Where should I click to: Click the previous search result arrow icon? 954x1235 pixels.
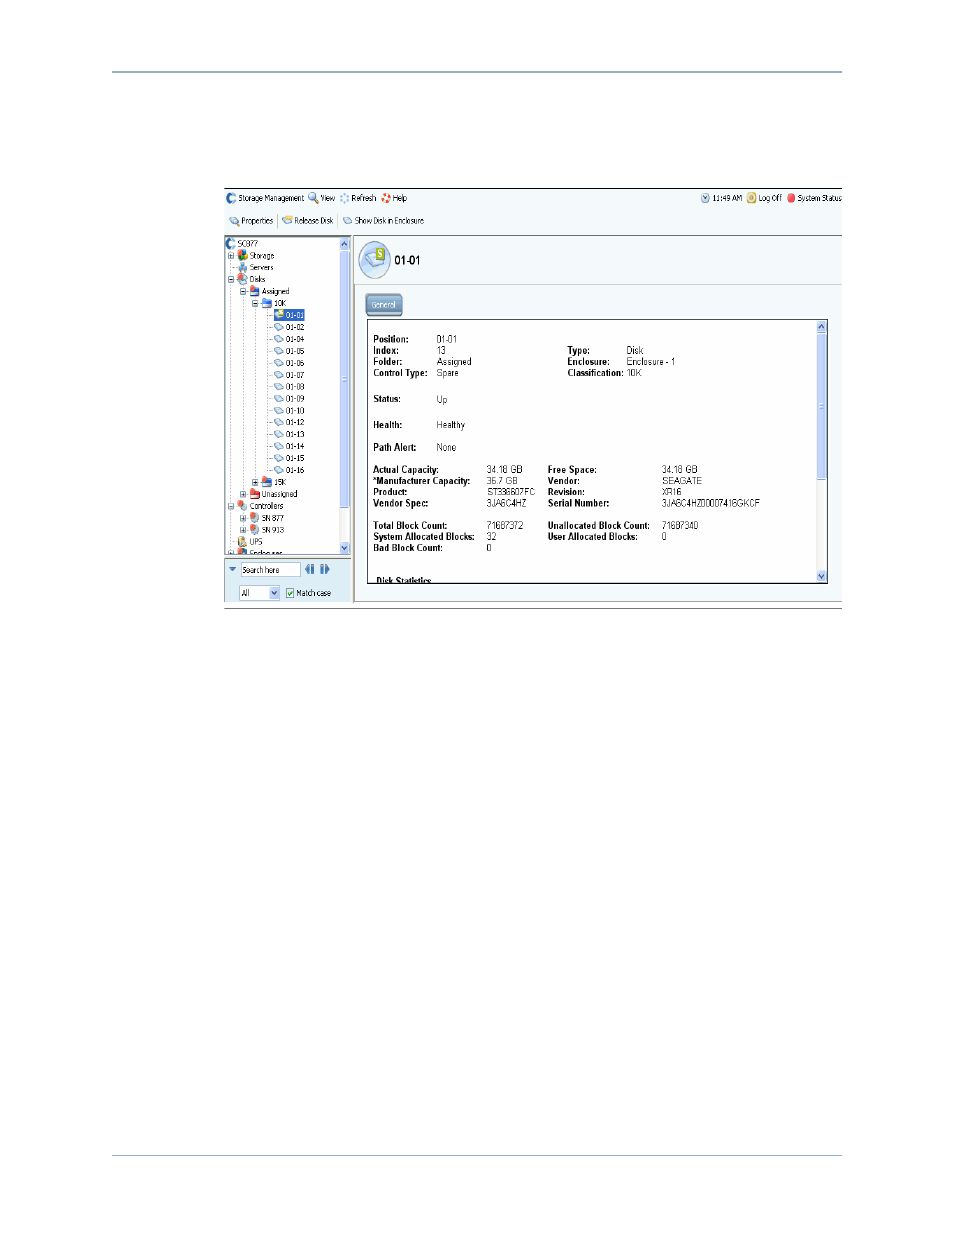tap(309, 569)
